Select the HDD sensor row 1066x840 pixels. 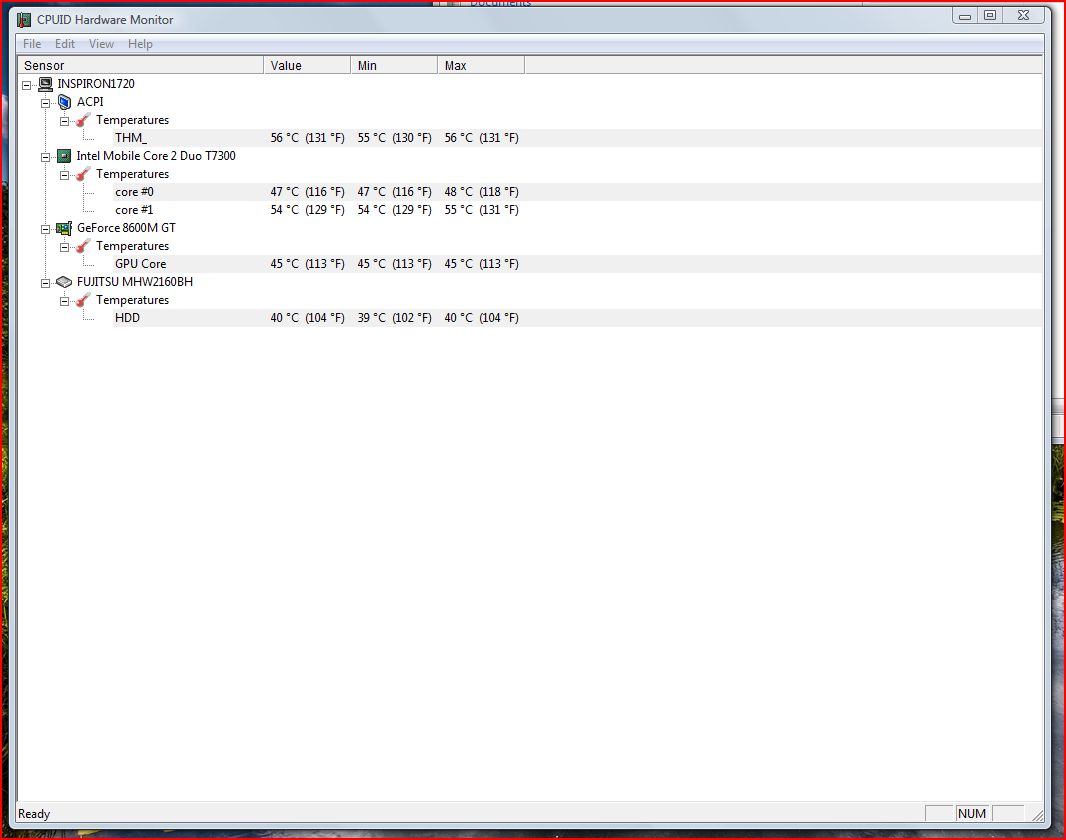[x=577, y=318]
